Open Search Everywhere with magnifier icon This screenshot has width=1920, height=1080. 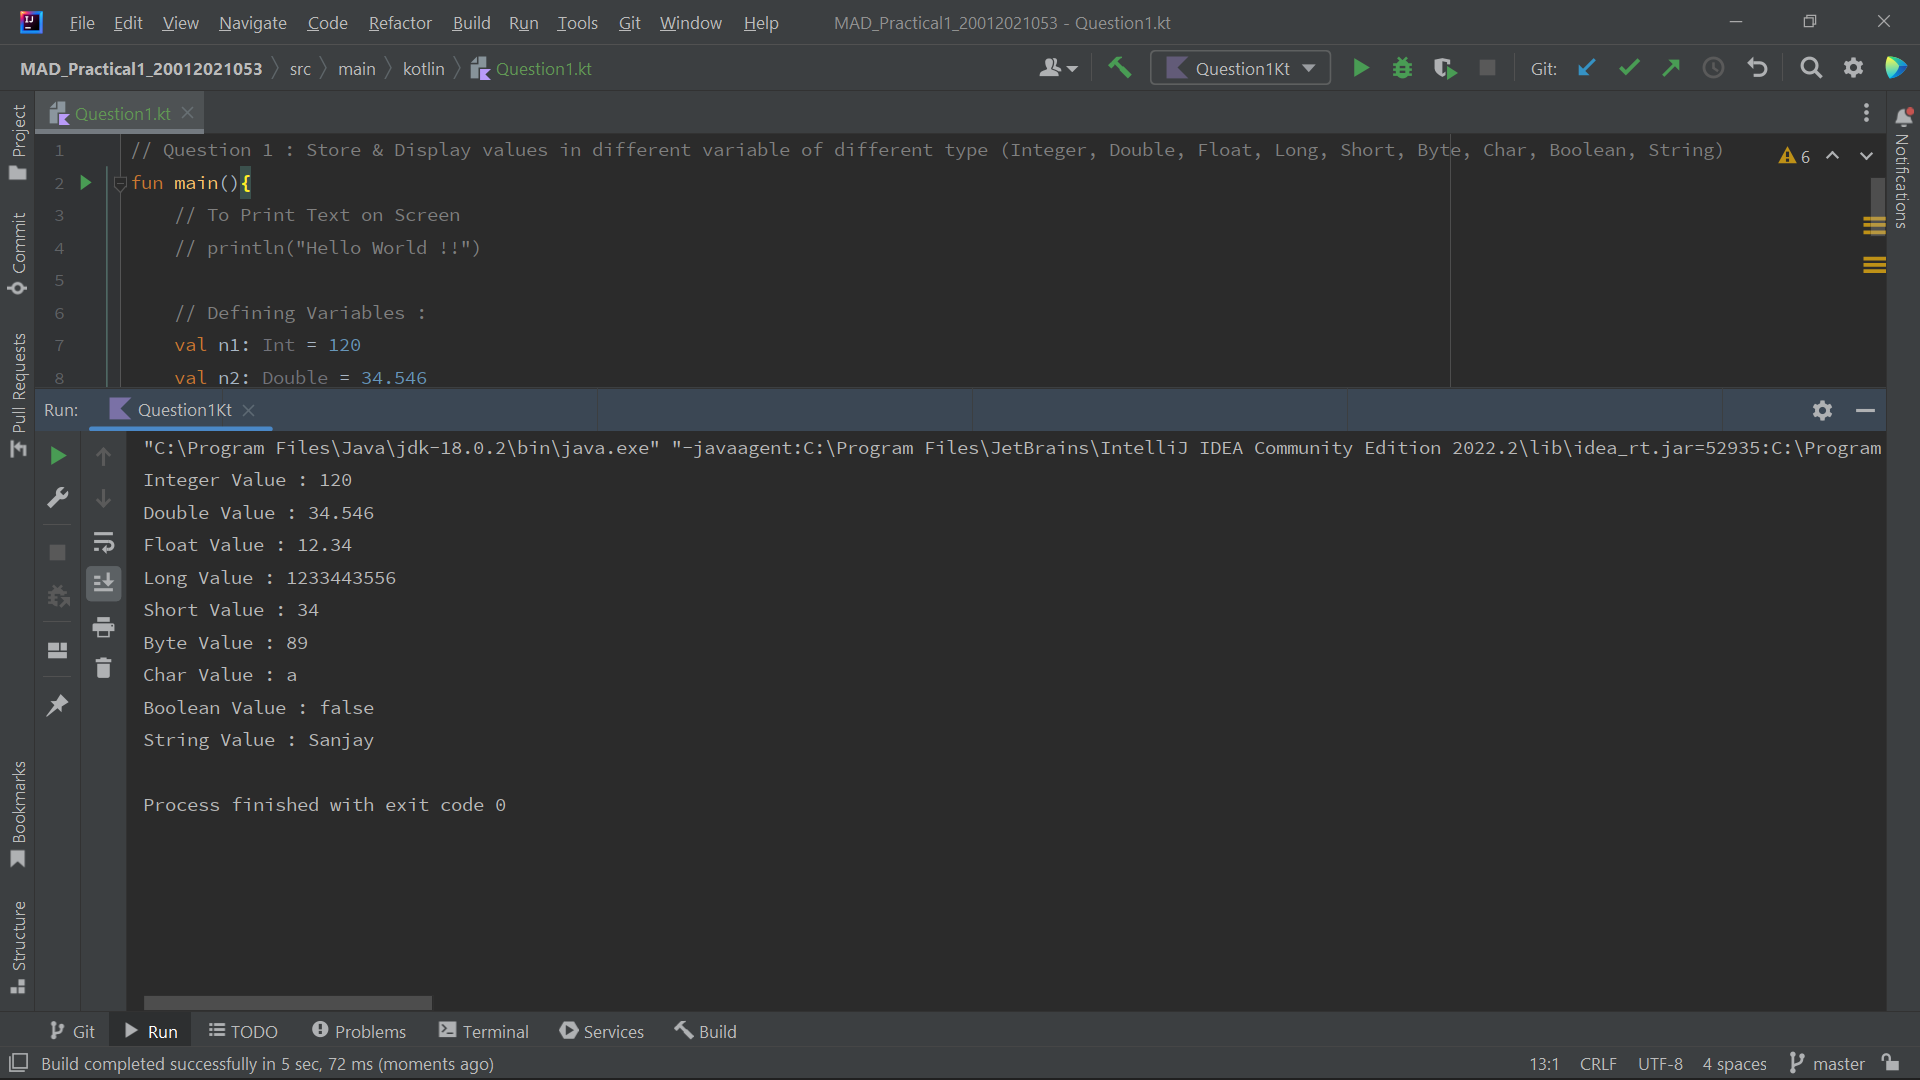pyautogui.click(x=1810, y=67)
